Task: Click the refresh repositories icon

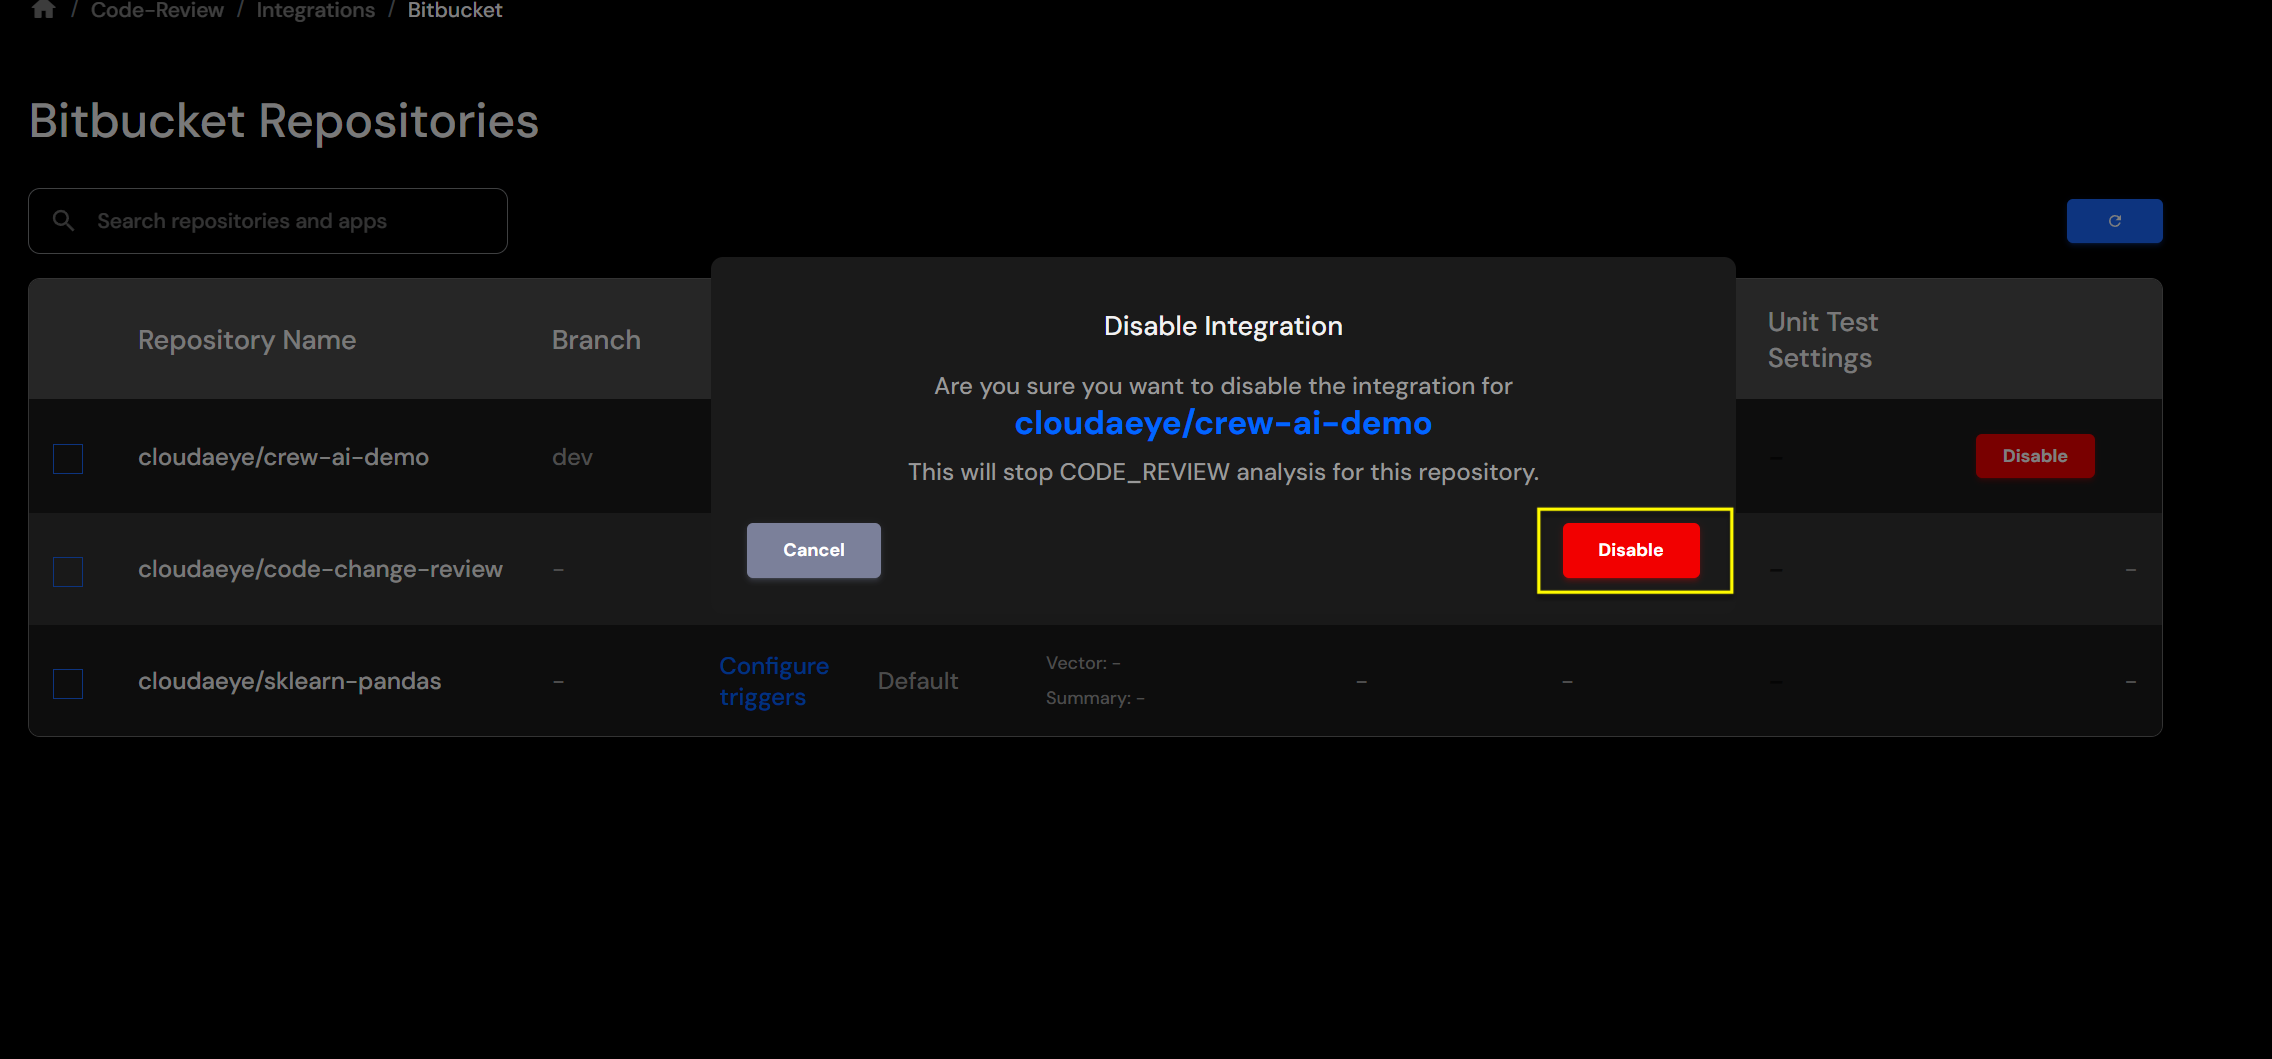Action: (x=2114, y=221)
